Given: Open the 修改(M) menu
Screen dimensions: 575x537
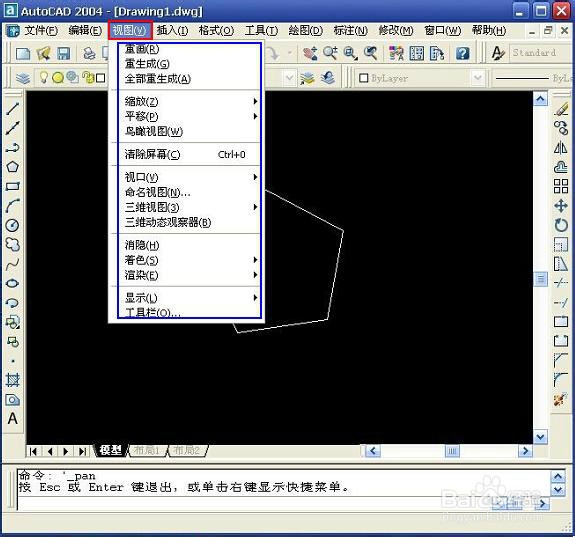Looking at the screenshot, I should tap(396, 30).
